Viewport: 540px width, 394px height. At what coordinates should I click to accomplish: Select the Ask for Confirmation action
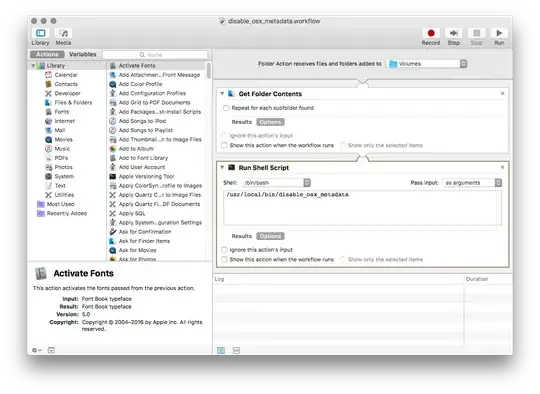157,232
